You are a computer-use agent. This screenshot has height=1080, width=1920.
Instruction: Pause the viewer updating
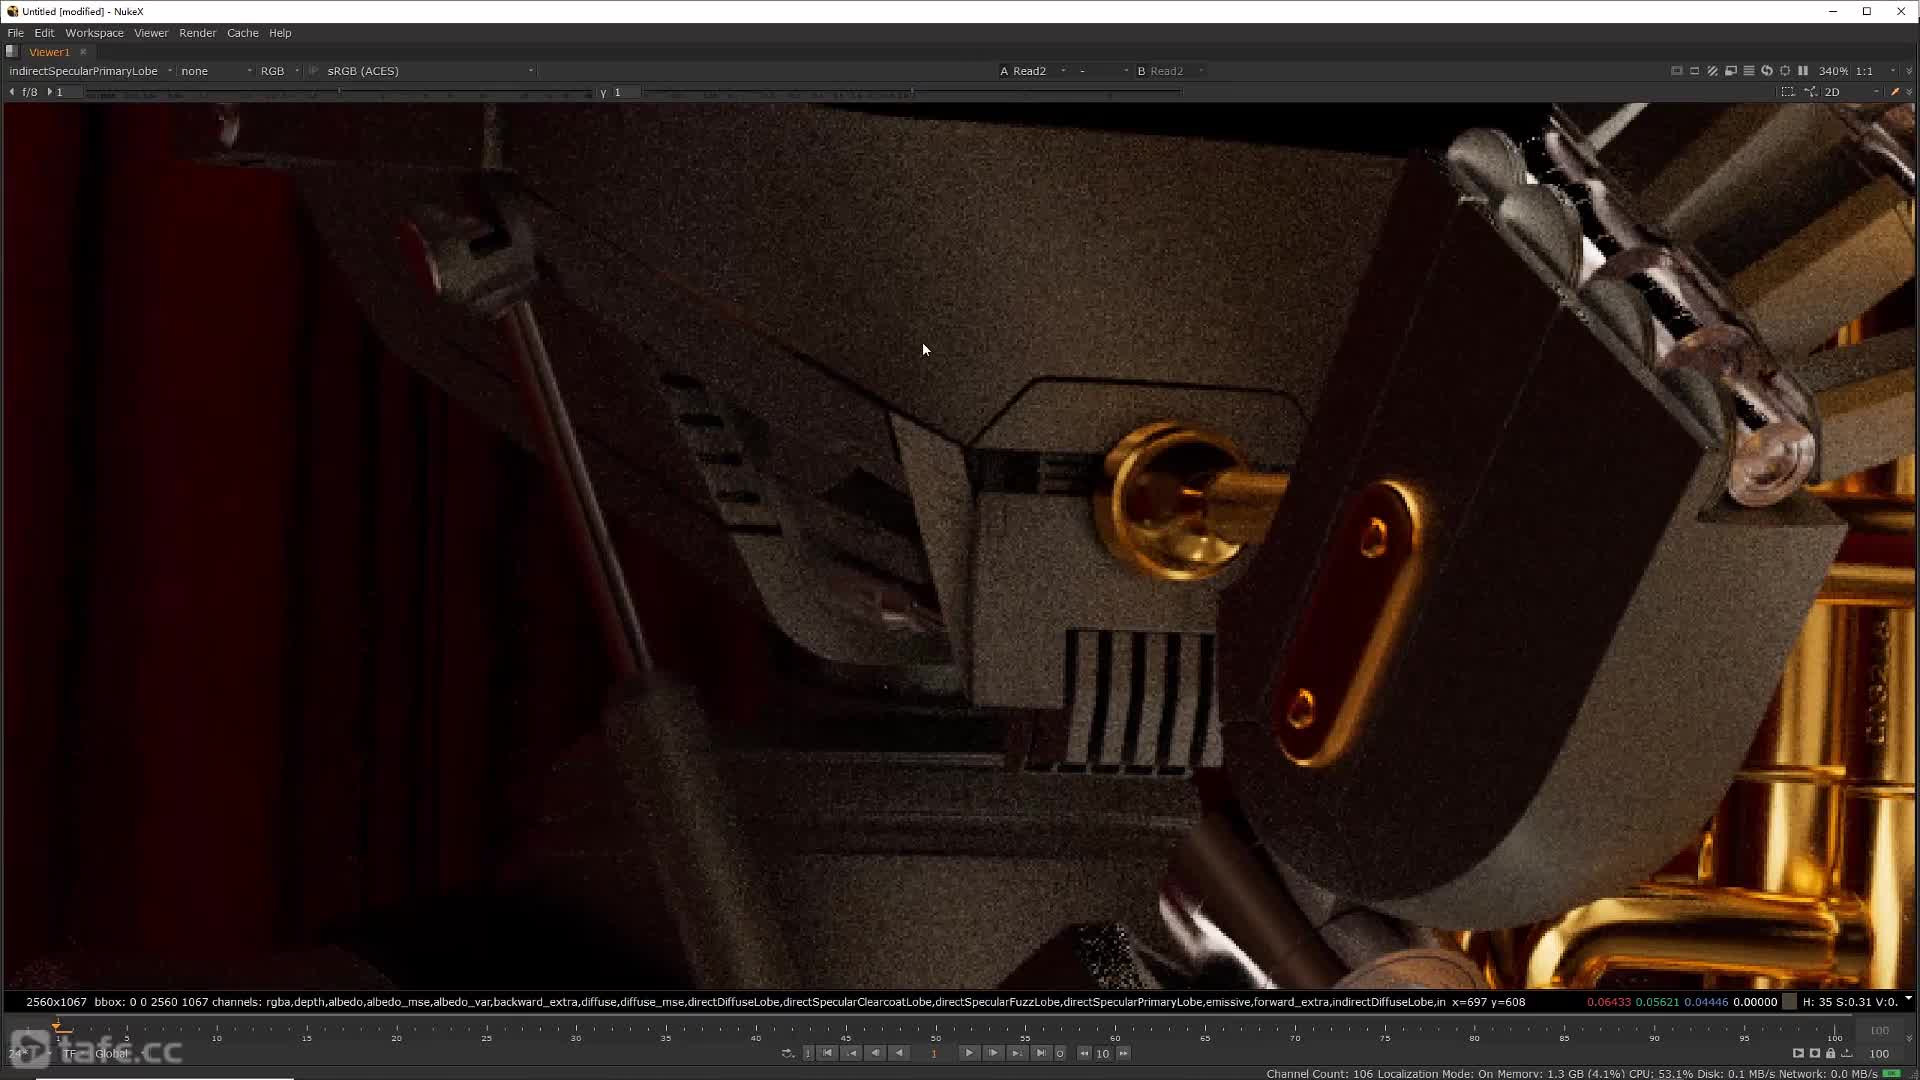click(1803, 71)
